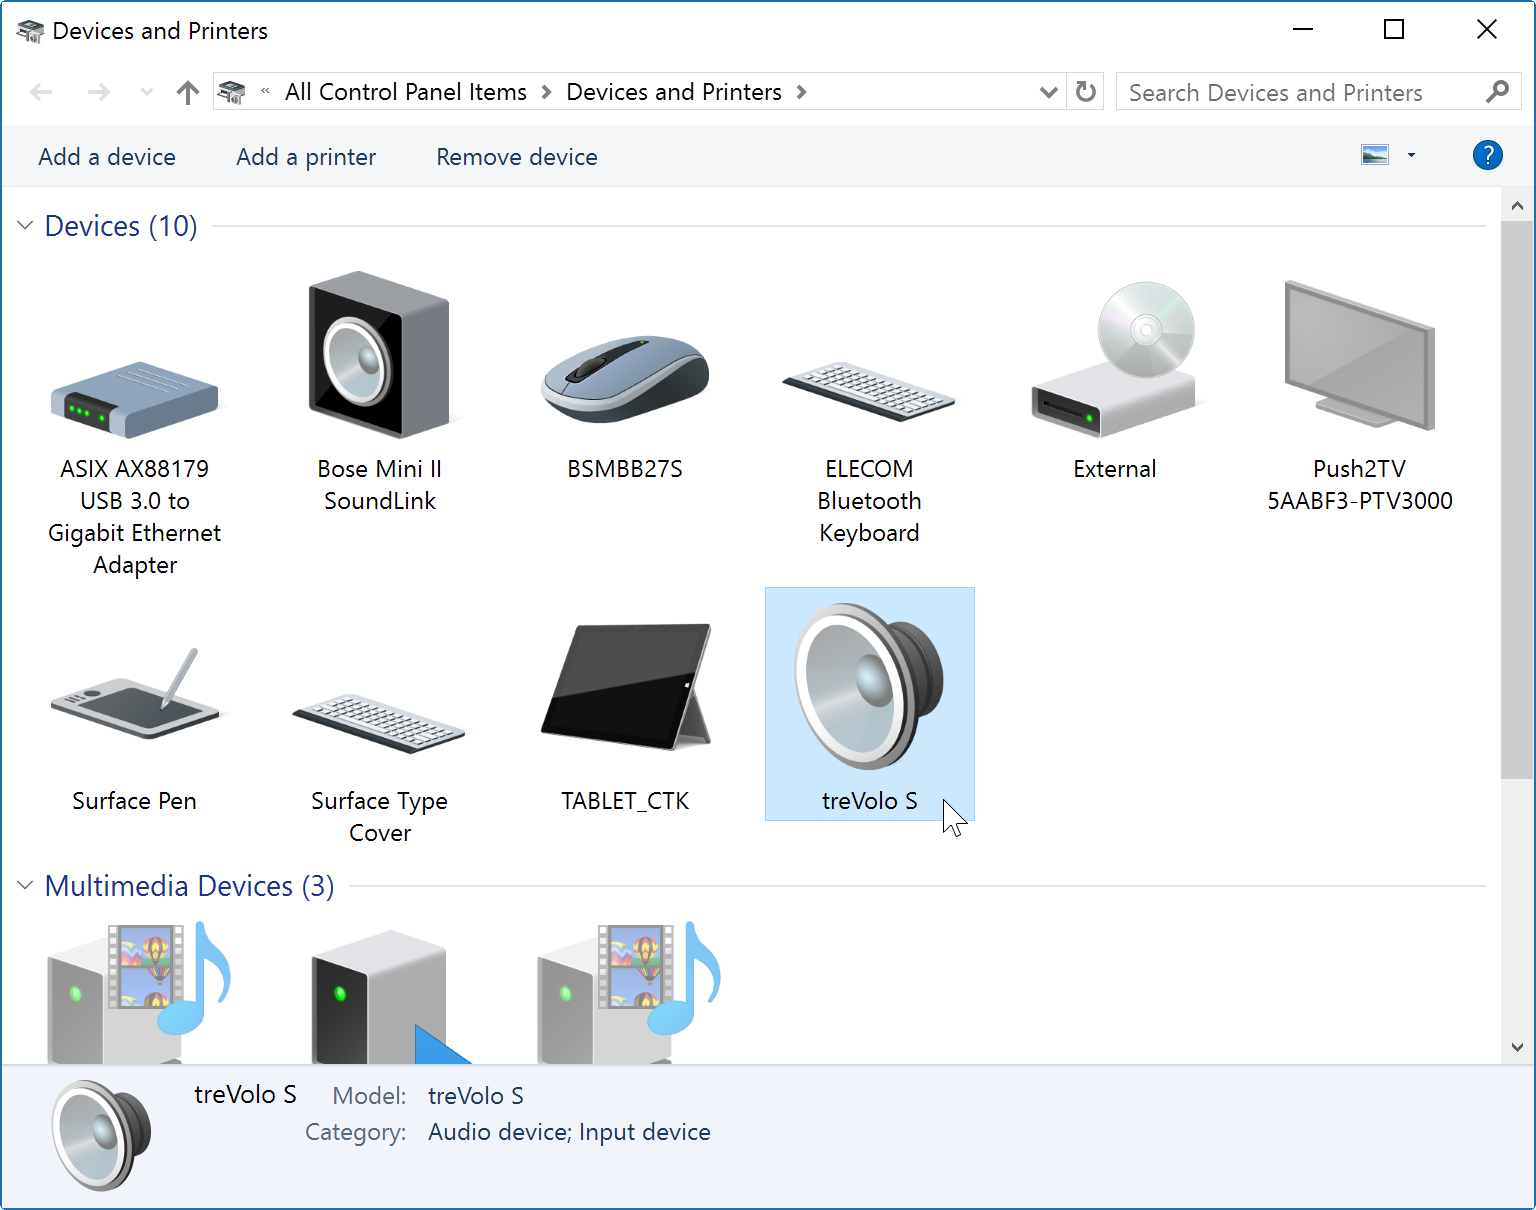Image resolution: width=1536 pixels, height=1210 pixels.
Task: Click the Back navigation arrow
Action: tap(42, 93)
